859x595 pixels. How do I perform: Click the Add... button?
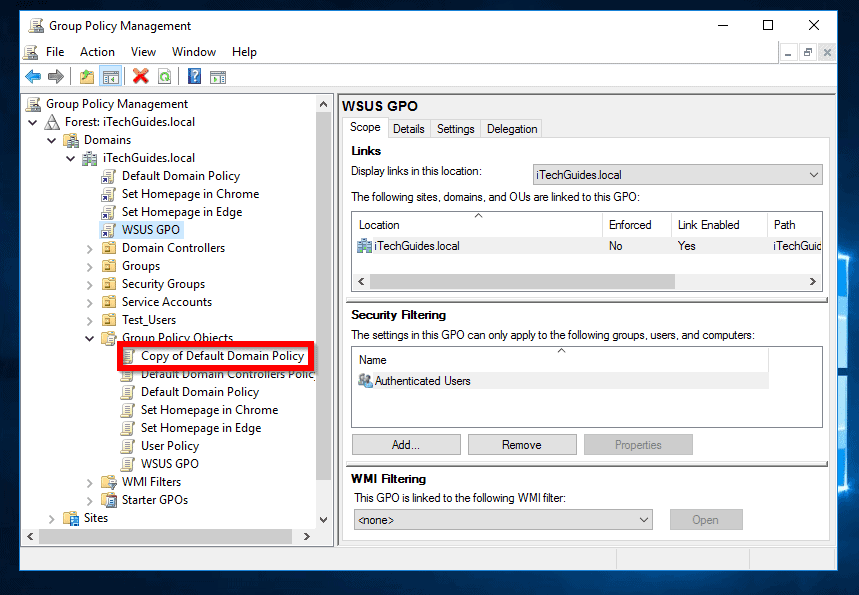click(406, 444)
